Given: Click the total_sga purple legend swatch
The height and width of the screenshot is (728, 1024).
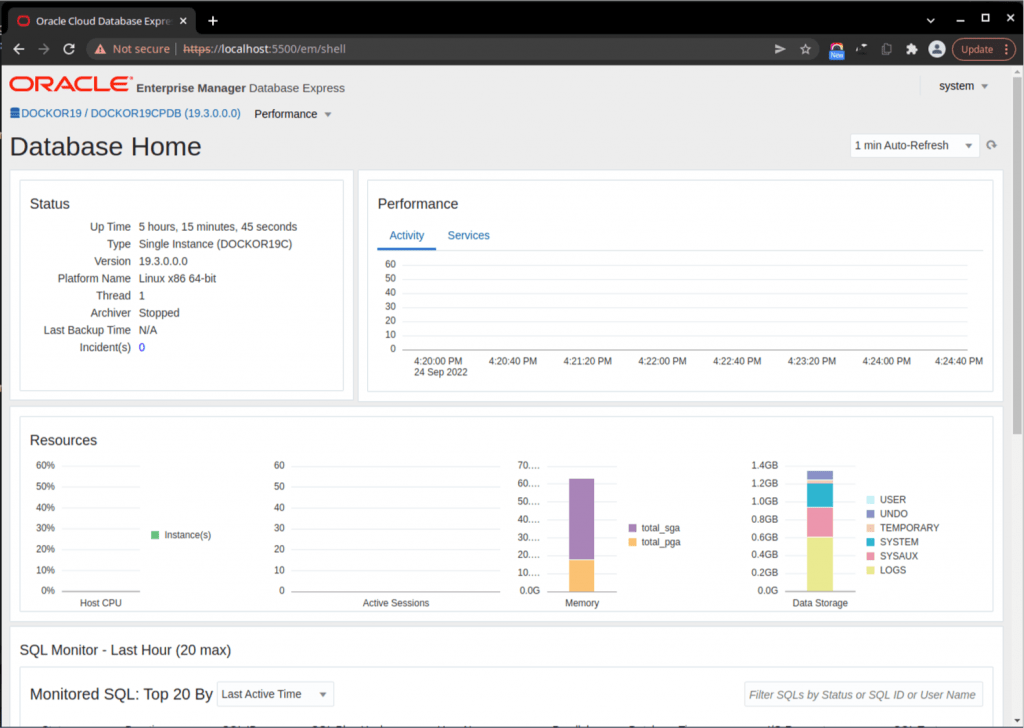Looking at the screenshot, I should click(x=632, y=528).
